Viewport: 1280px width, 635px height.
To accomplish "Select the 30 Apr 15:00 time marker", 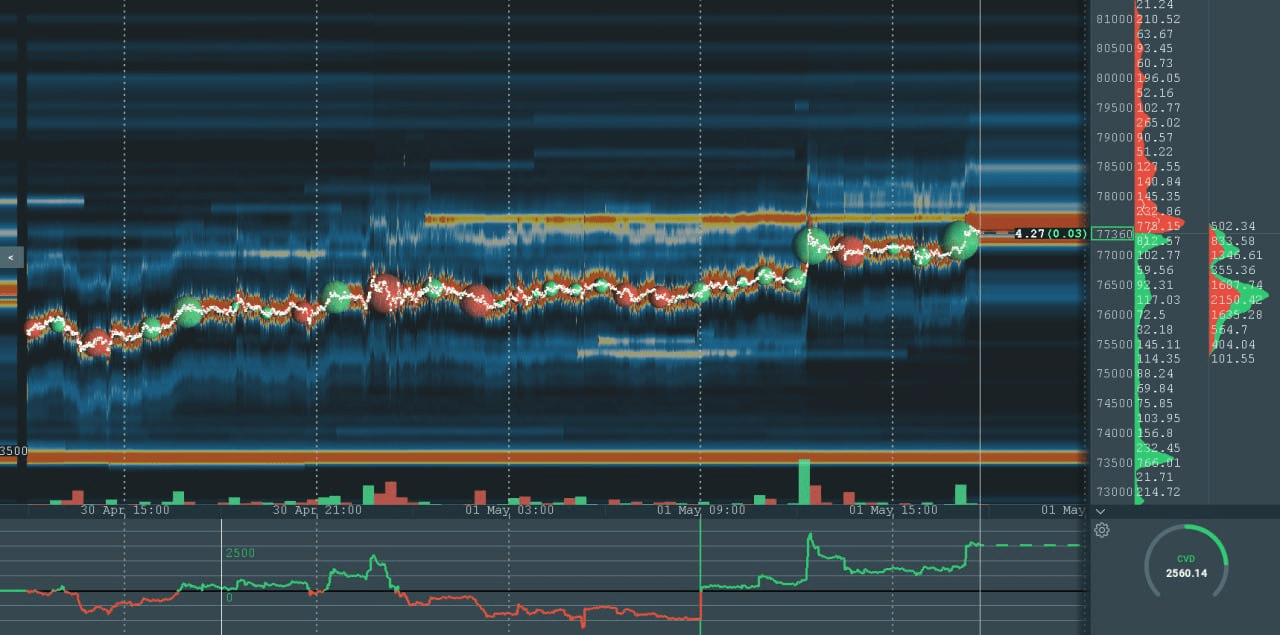I will pos(125,510).
